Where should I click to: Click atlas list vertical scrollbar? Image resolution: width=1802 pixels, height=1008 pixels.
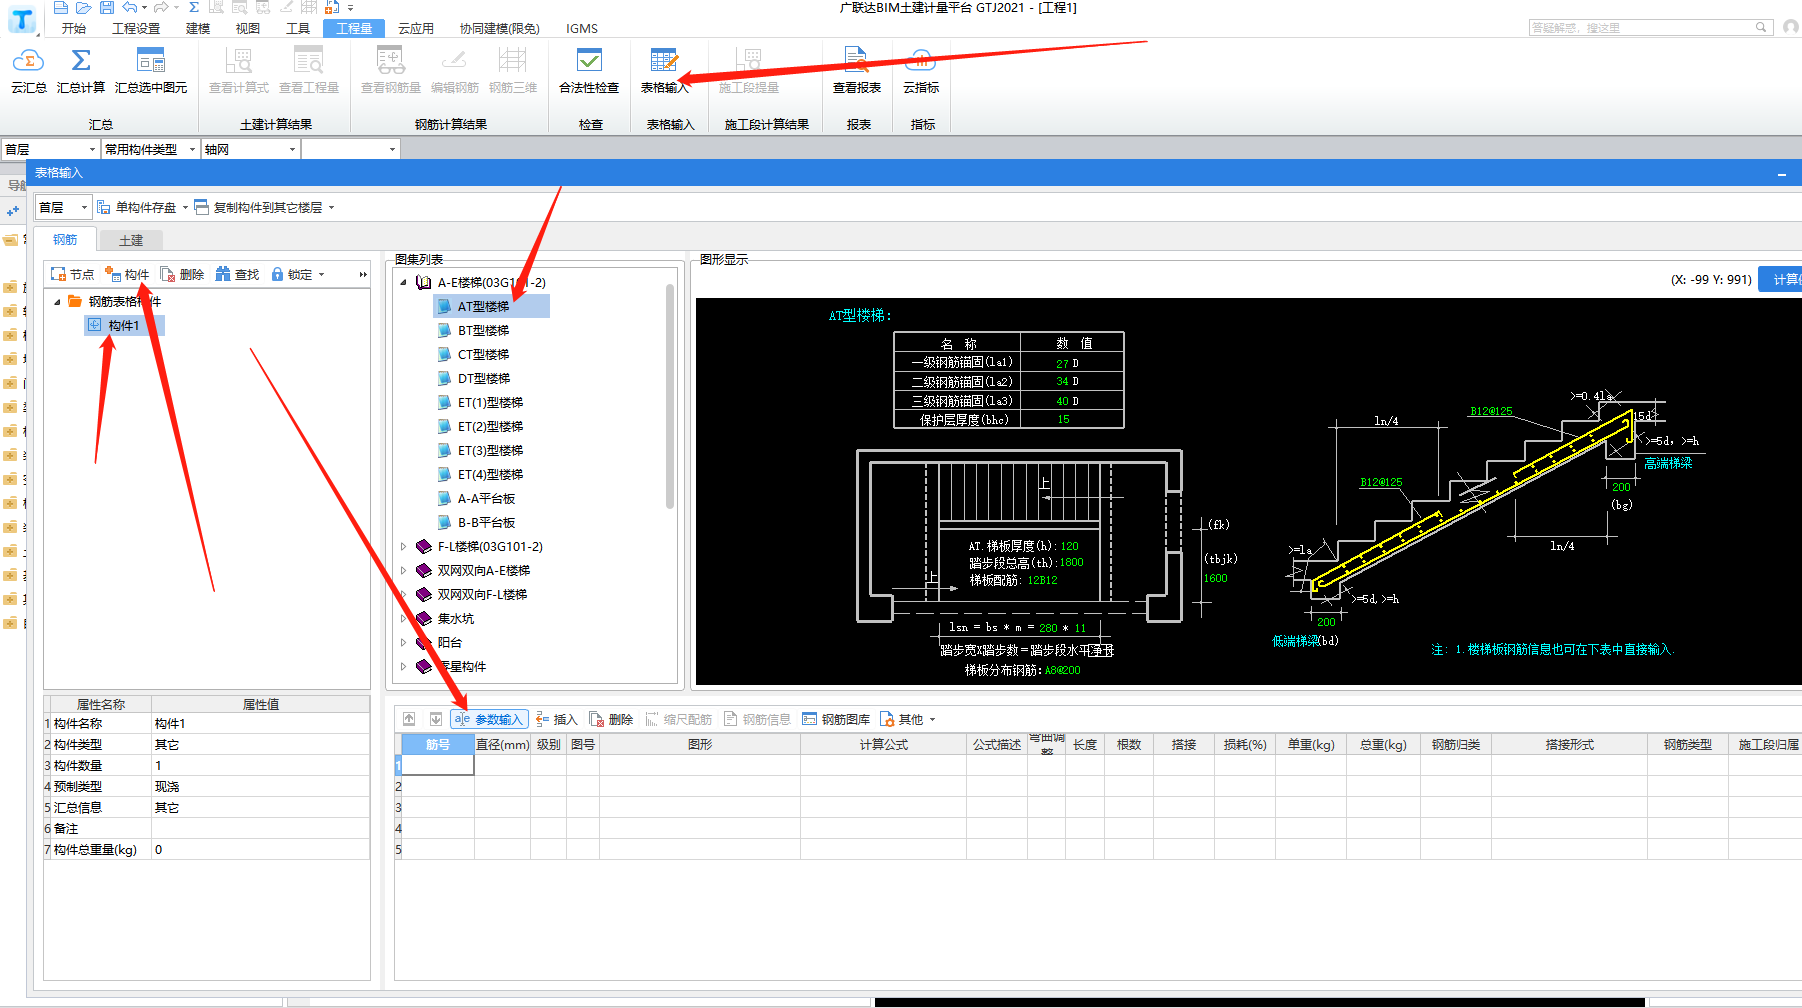pos(670,396)
